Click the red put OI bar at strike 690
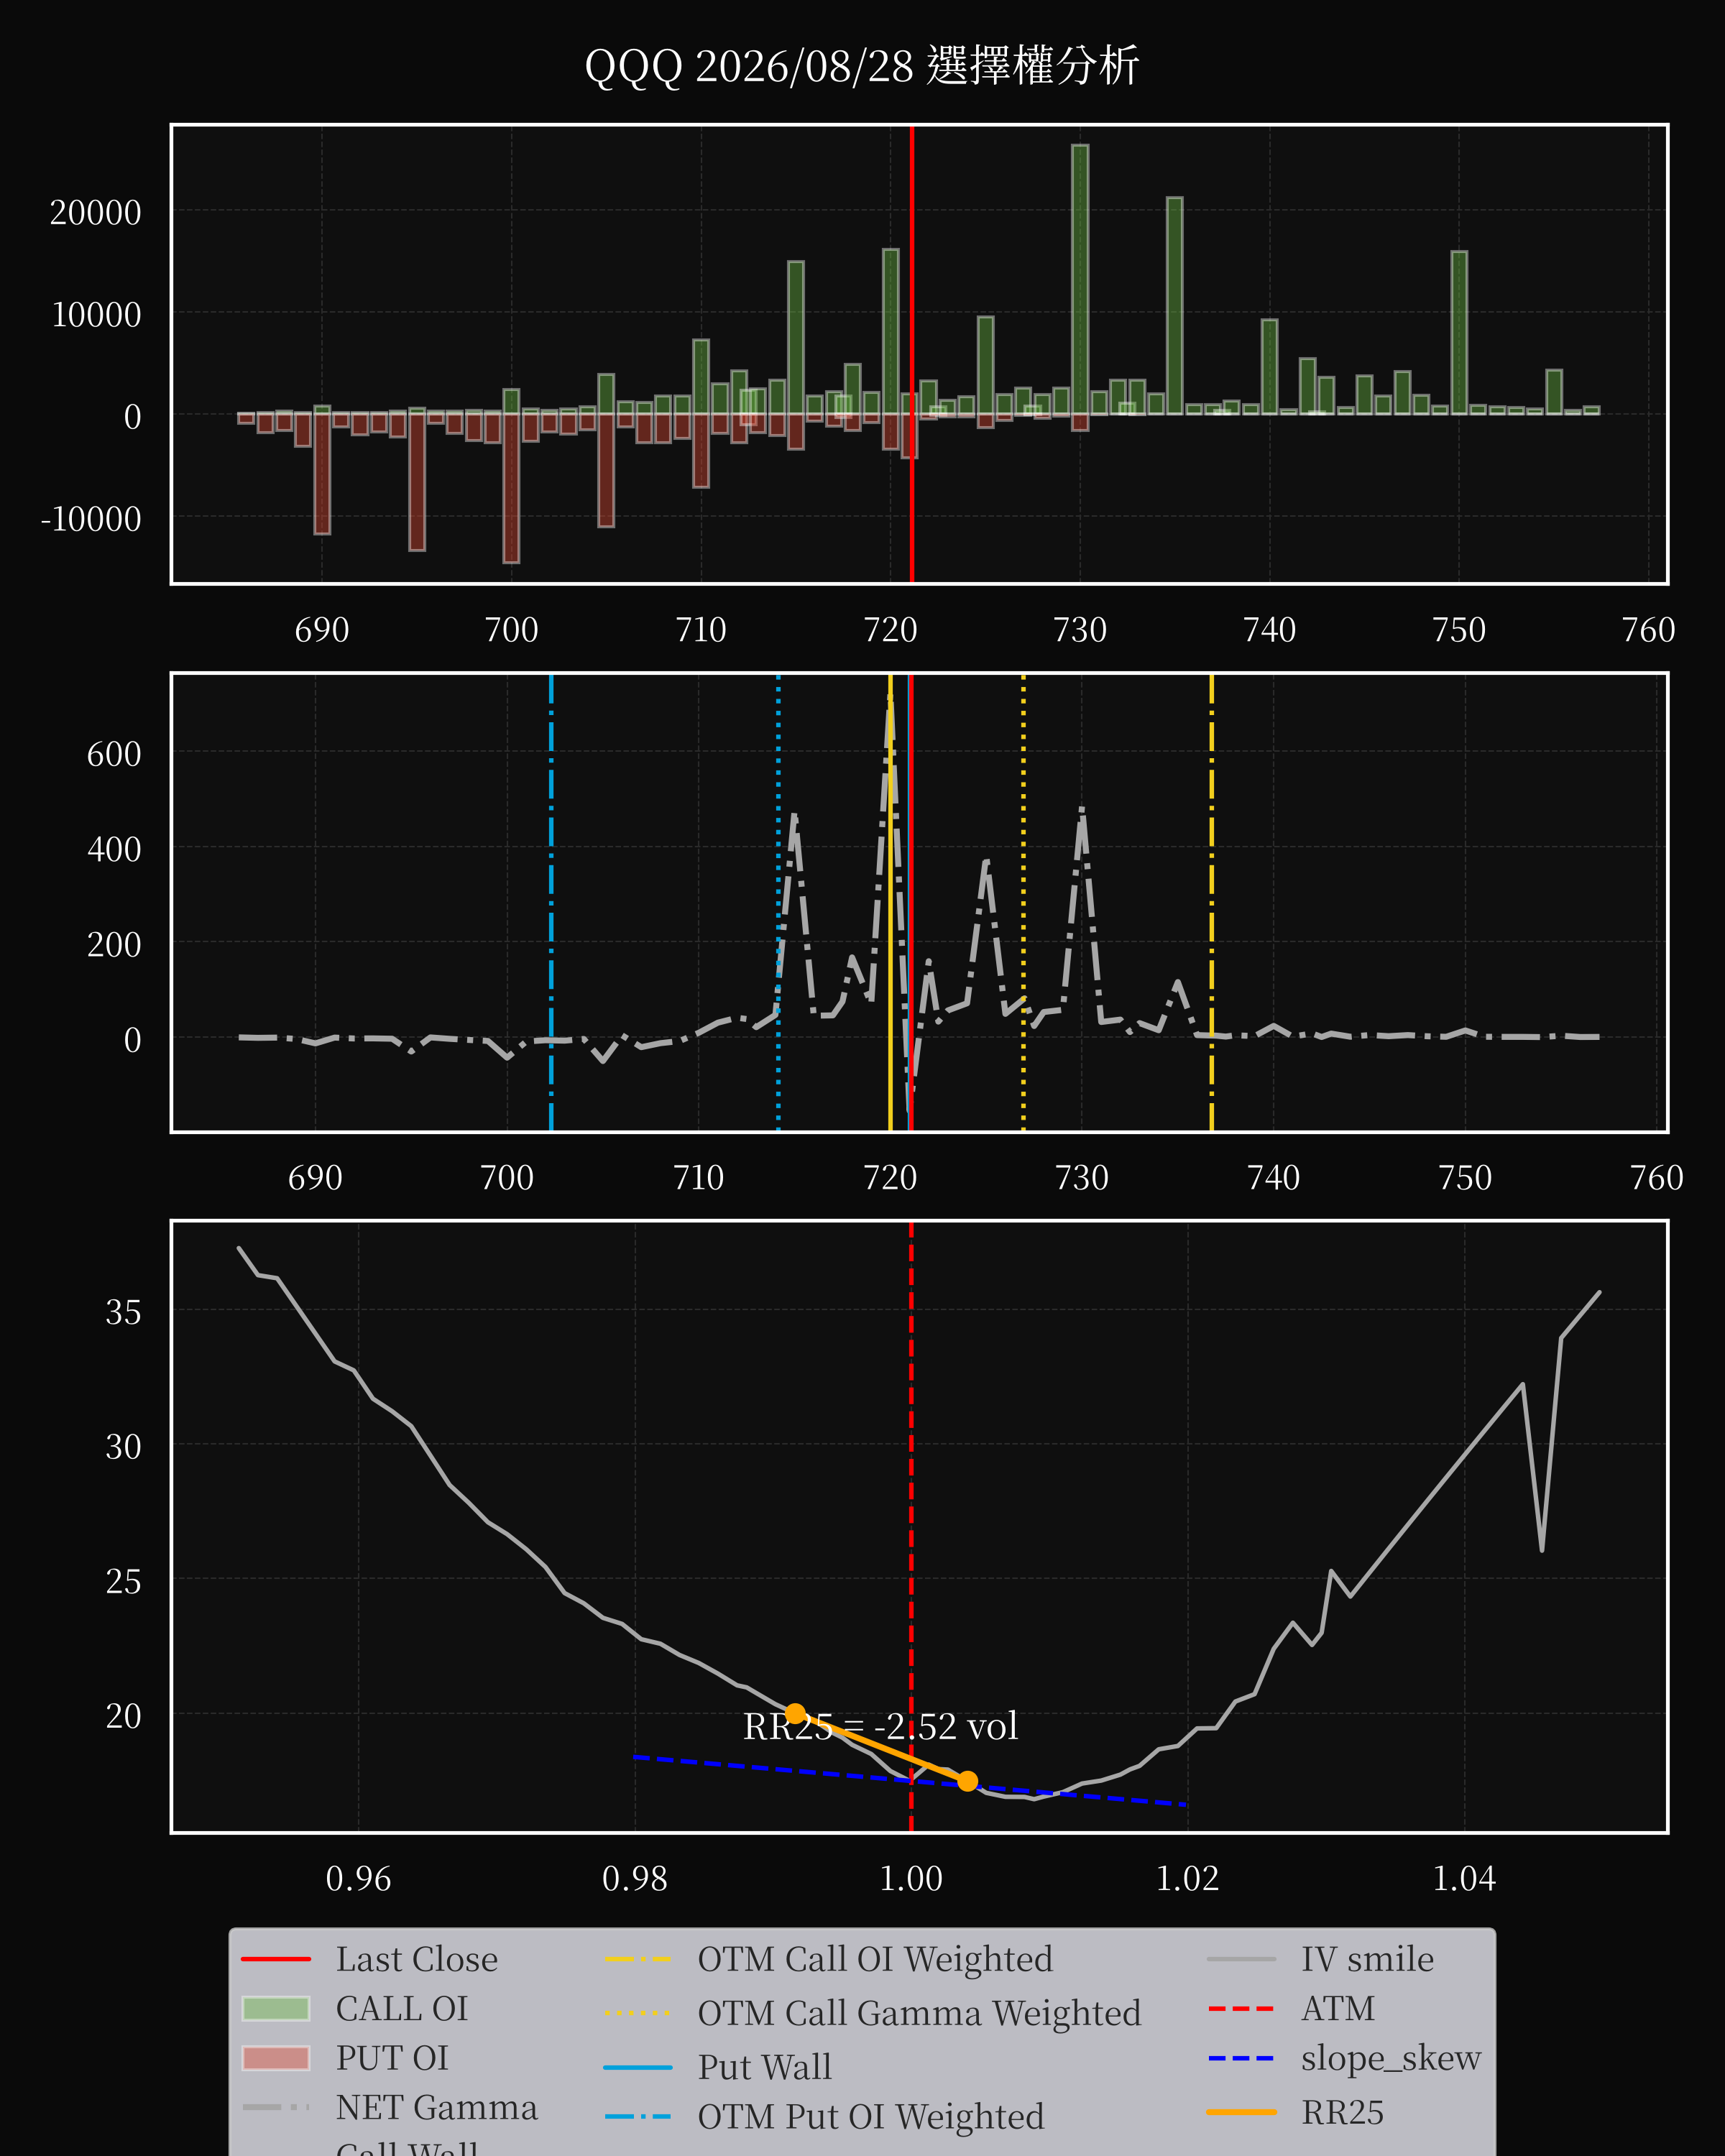Screen dimensions: 1725x2156 coord(322,474)
